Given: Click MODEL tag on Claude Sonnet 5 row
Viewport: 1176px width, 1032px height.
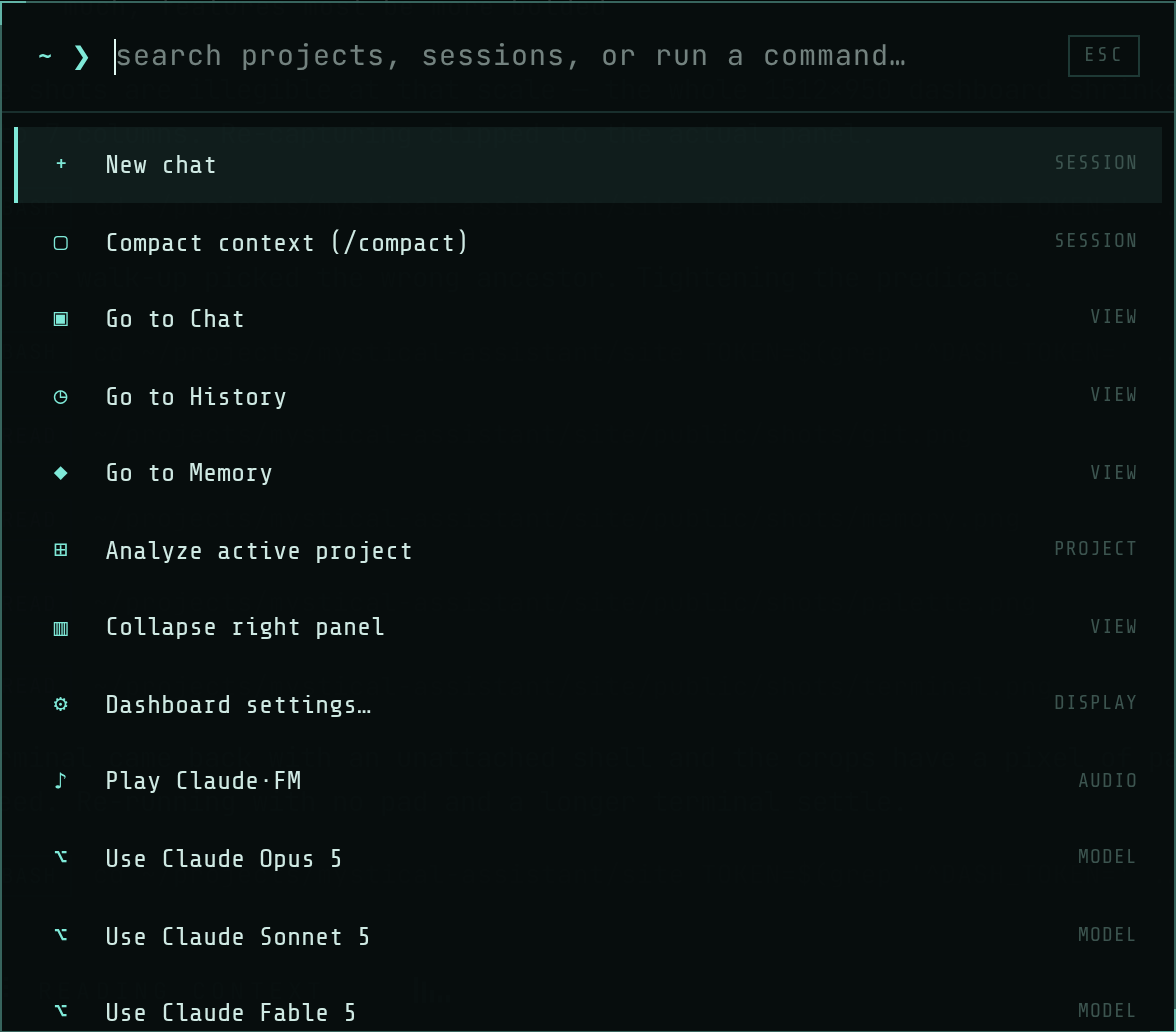Looking at the screenshot, I should 1107,934.
